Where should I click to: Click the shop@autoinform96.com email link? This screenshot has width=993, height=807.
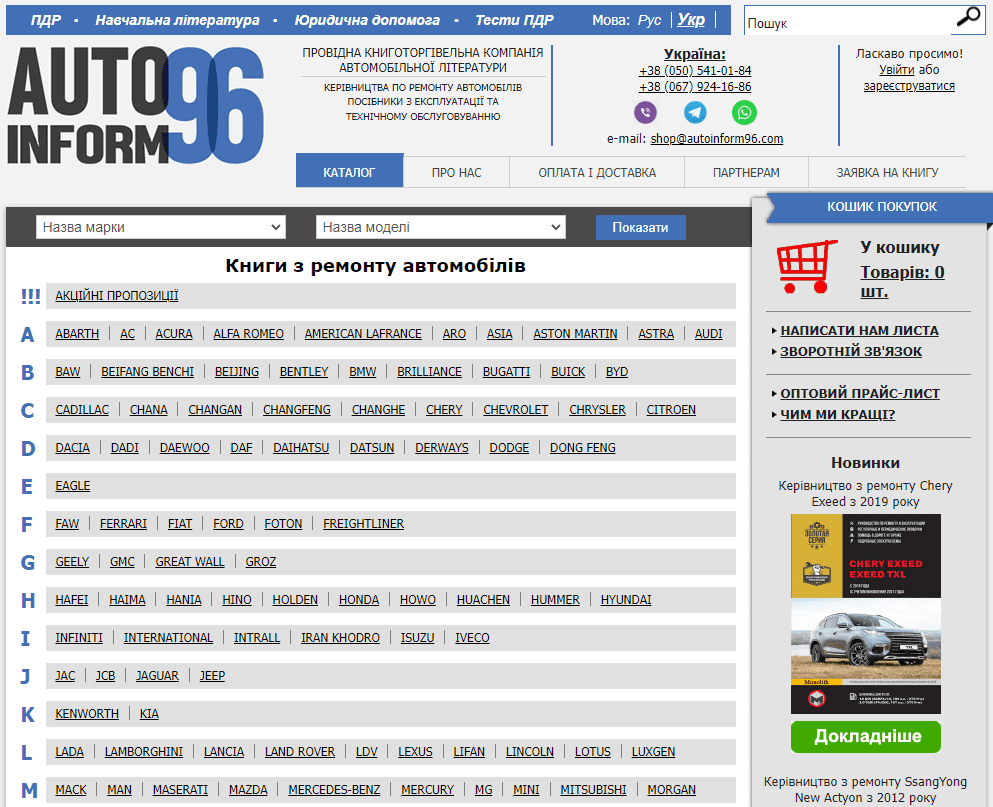717,139
